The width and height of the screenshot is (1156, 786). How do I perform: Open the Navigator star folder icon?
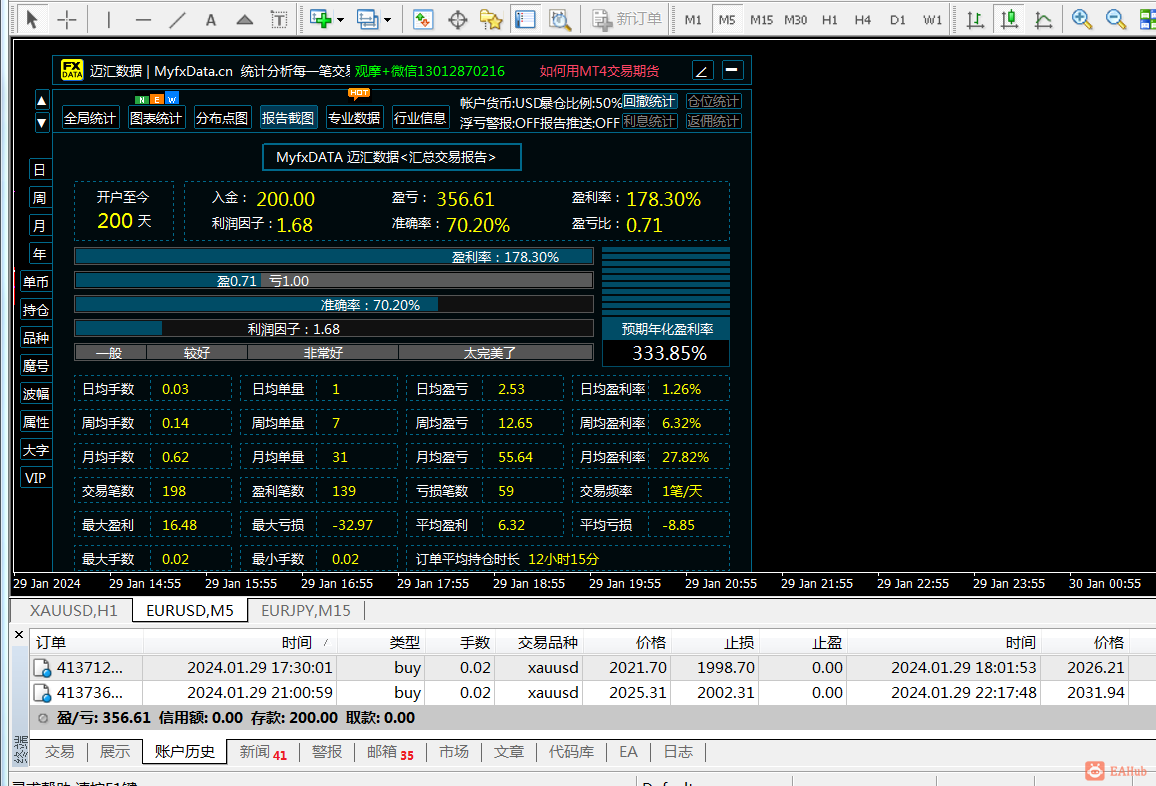[x=491, y=19]
